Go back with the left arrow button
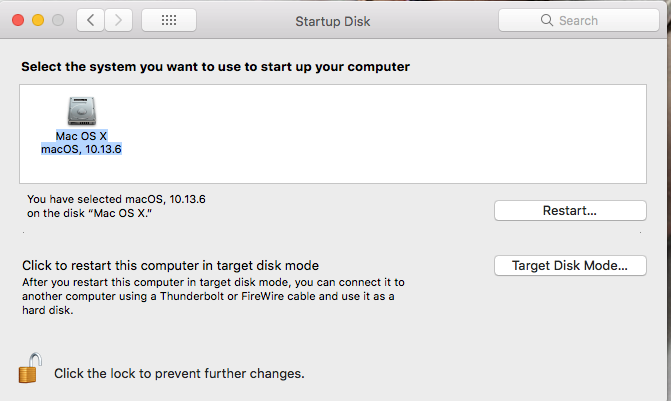The height and width of the screenshot is (401, 671). tap(90, 20)
